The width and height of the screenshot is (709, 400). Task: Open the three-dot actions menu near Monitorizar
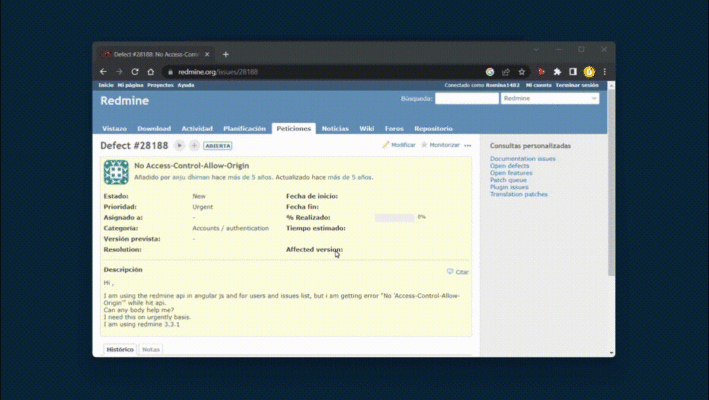point(468,146)
